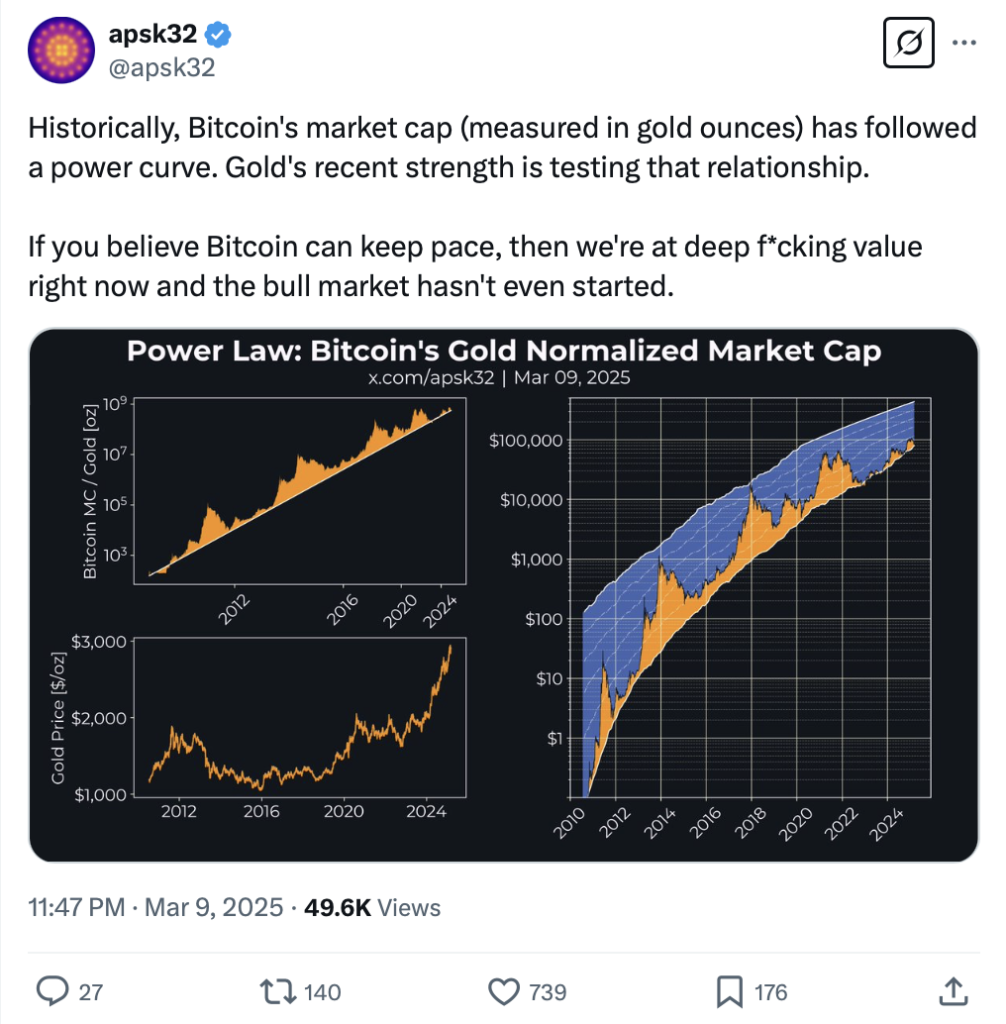This screenshot has height=1024, width=1006.
Task: Click the 11:47 PM Mar 9, 2025 timestamp
Action: pos(155,907)
